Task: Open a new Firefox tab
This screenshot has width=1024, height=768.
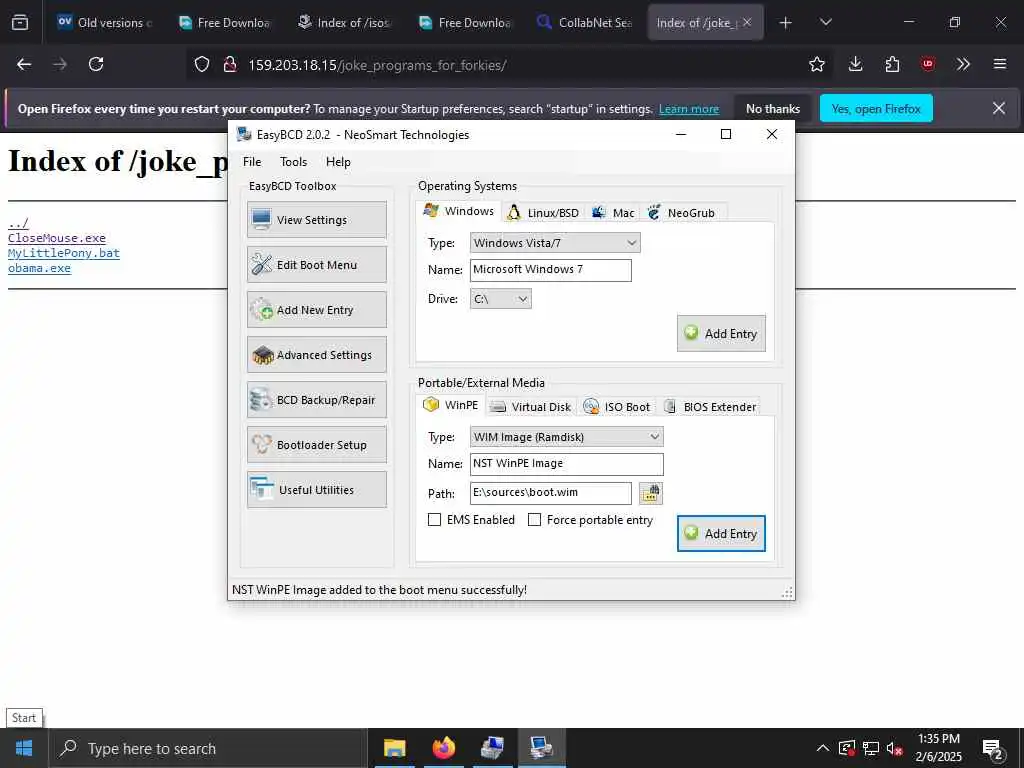Action: click(786, 23)
